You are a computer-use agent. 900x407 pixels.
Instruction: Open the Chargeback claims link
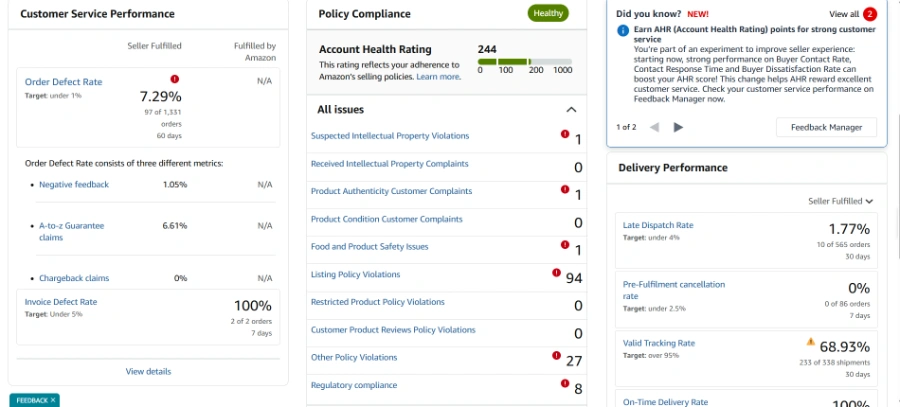pyautogui.click(x=74, y=278)
